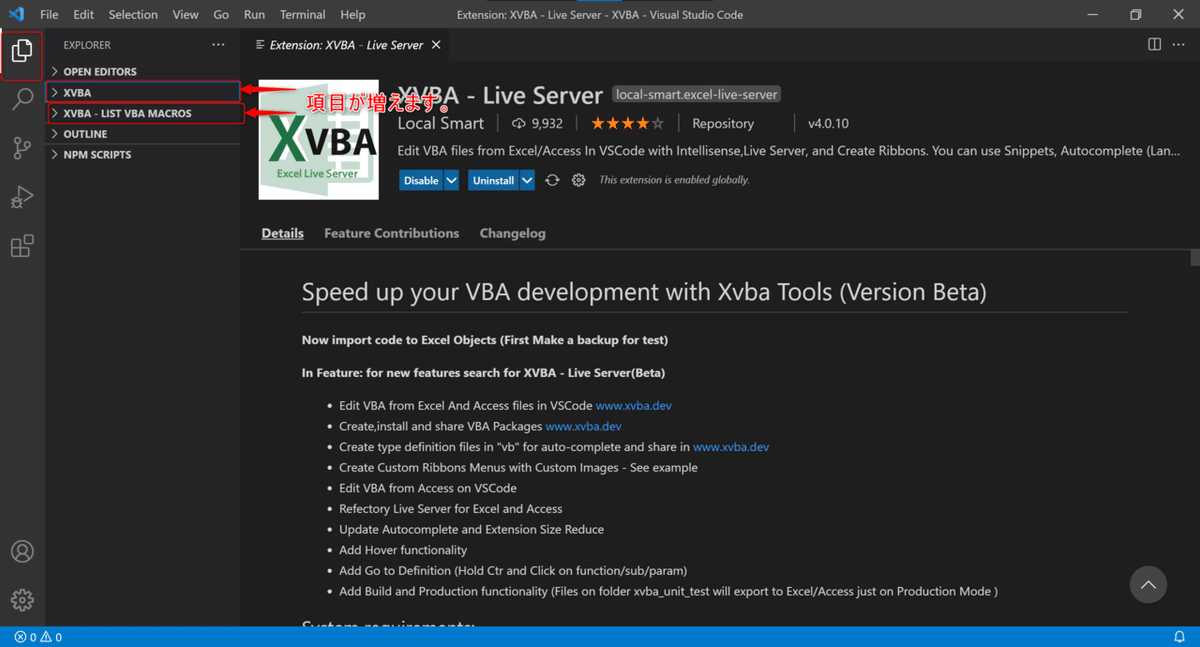Click the scroll-to-top round arrow button
The height and width of the screenshot is (647, 1200).
[x=1148, y=585]
